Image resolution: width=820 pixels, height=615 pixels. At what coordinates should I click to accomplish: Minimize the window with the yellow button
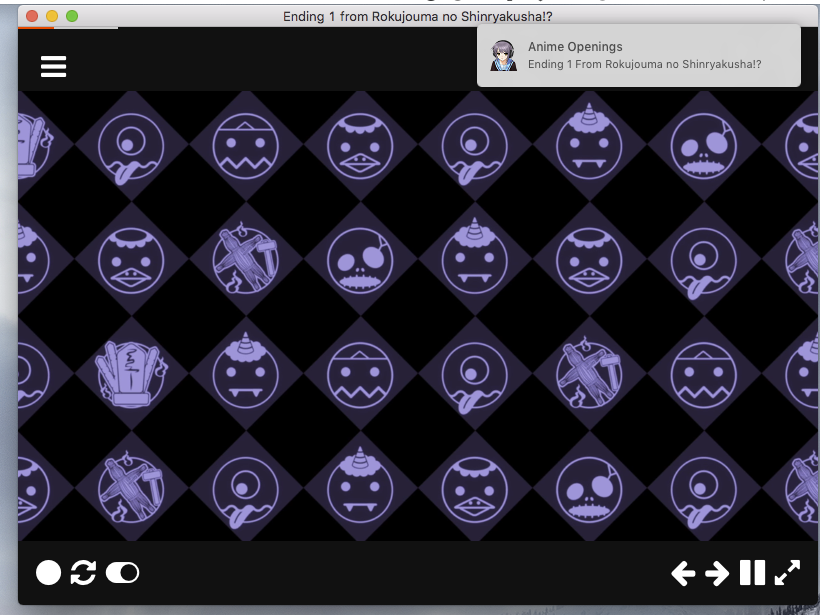click(52, 16)
